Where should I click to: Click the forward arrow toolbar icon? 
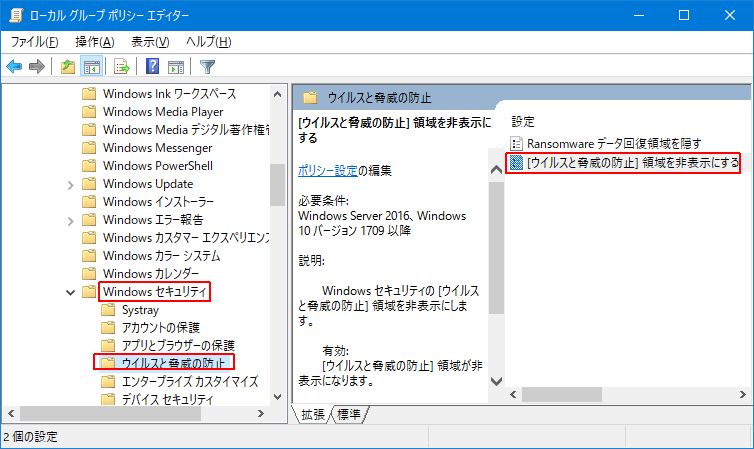point(37,67)
